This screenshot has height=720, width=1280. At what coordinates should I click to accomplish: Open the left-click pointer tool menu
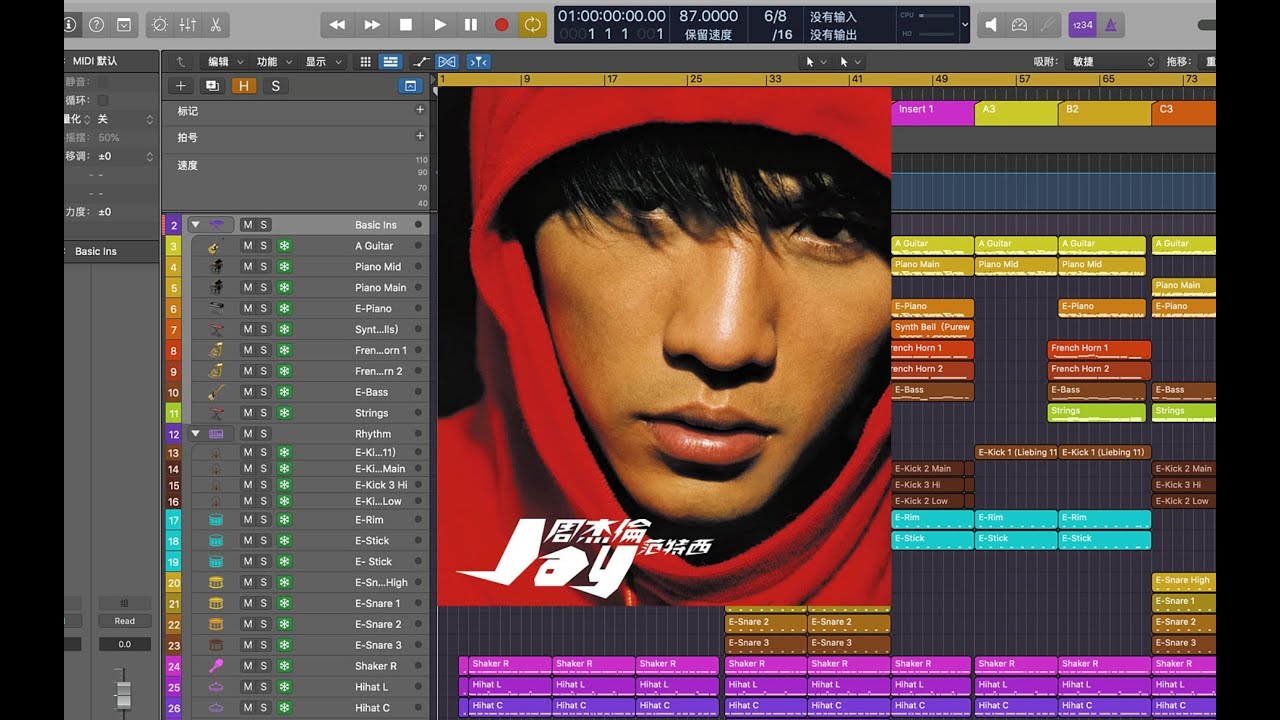coord(816,62)
